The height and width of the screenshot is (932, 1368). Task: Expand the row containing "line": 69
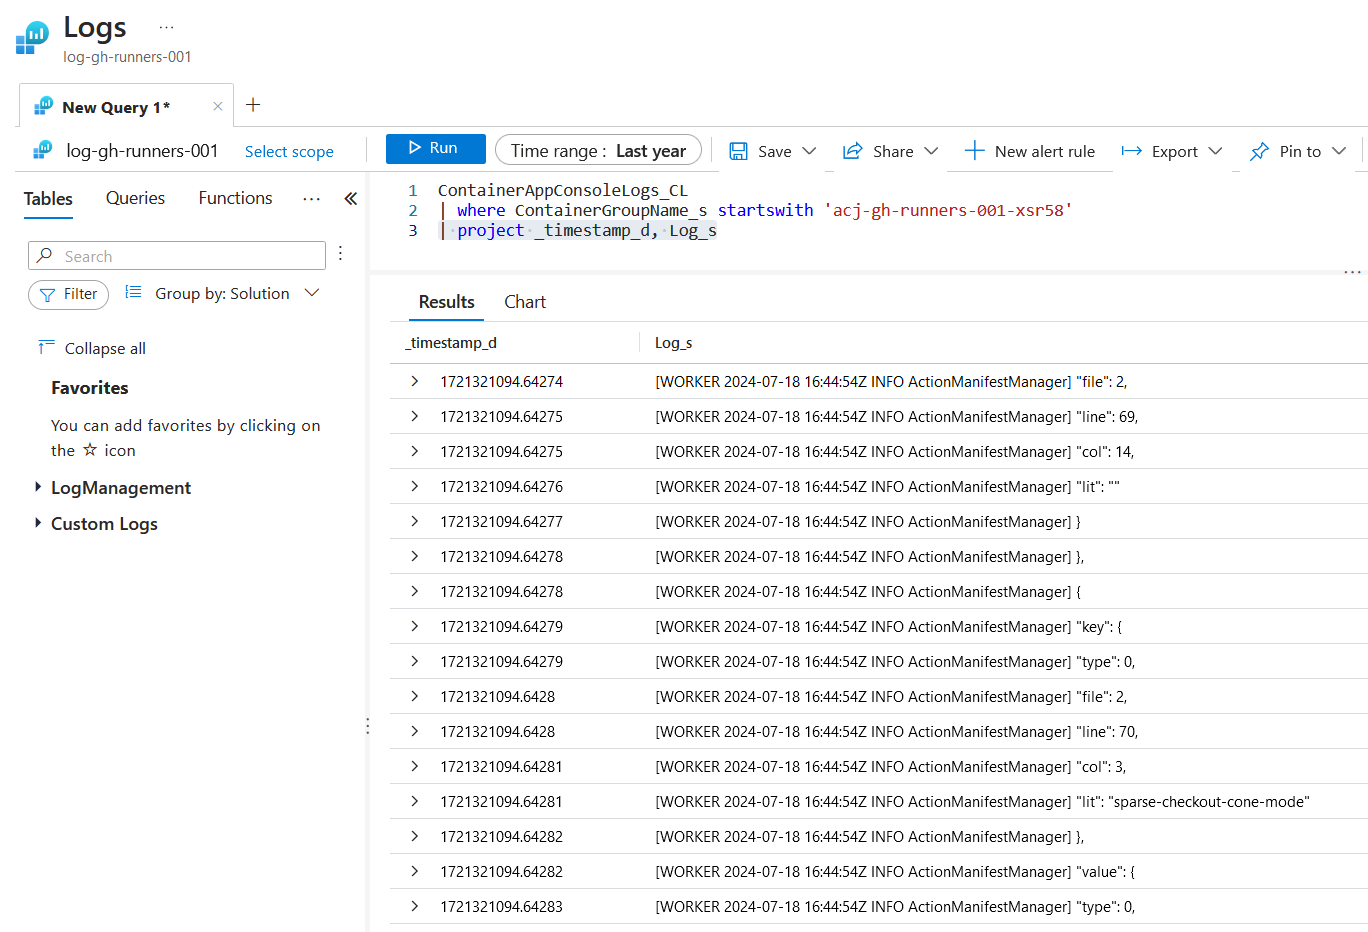tap(414, 416)
